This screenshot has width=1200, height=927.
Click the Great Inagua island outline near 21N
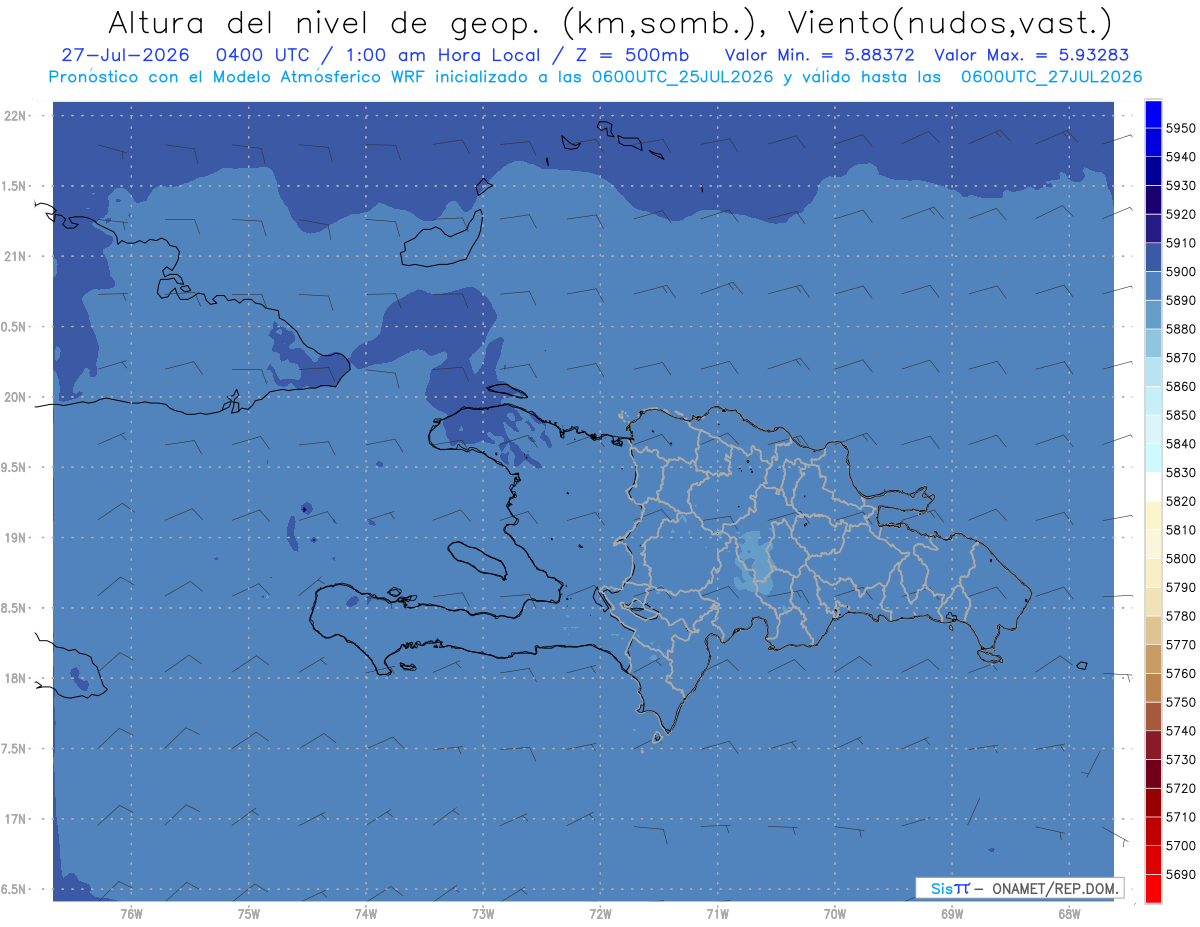tap(440, 238)
